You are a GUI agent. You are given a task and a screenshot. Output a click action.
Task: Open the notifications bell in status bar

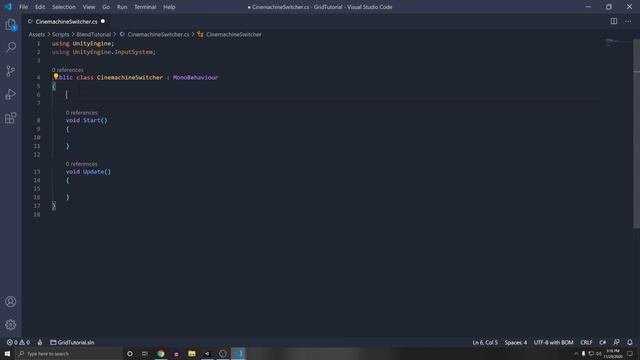coord(630,342)
